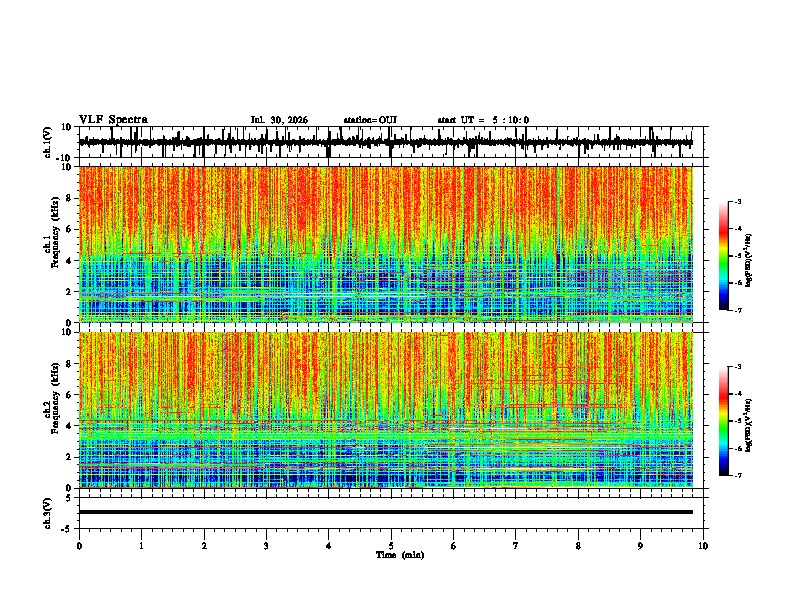Click the ch.2 "Frequency (kHz)" axis label
The height and width of the screenshot is (612, 792).
point(55,398)
